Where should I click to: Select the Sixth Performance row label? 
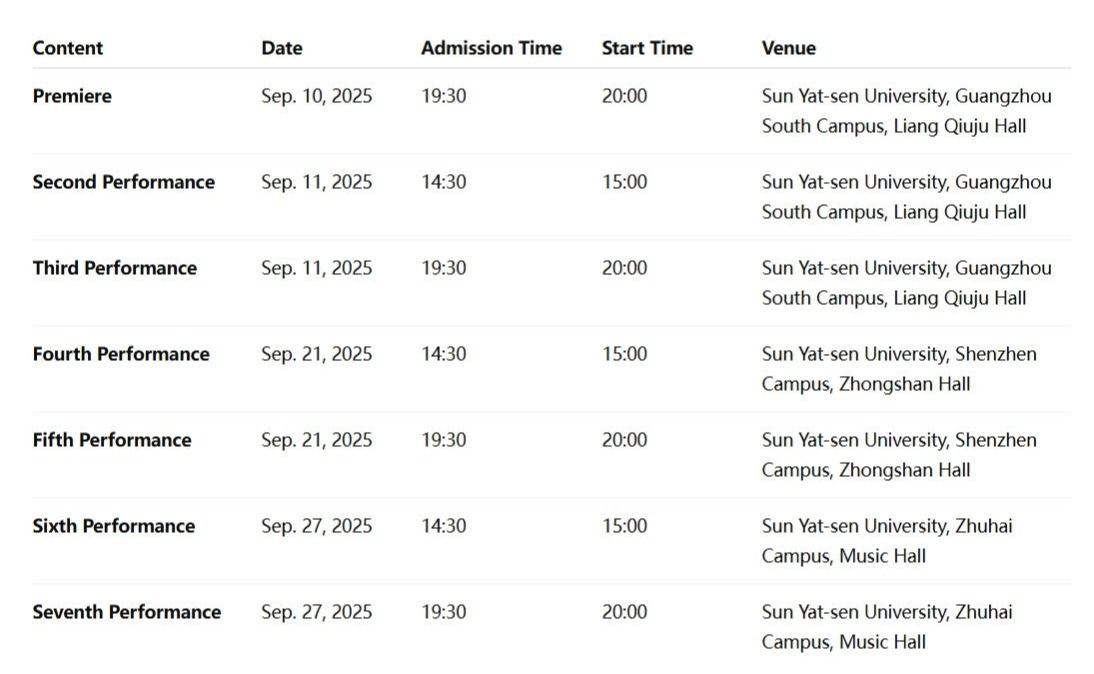[113, 526]
